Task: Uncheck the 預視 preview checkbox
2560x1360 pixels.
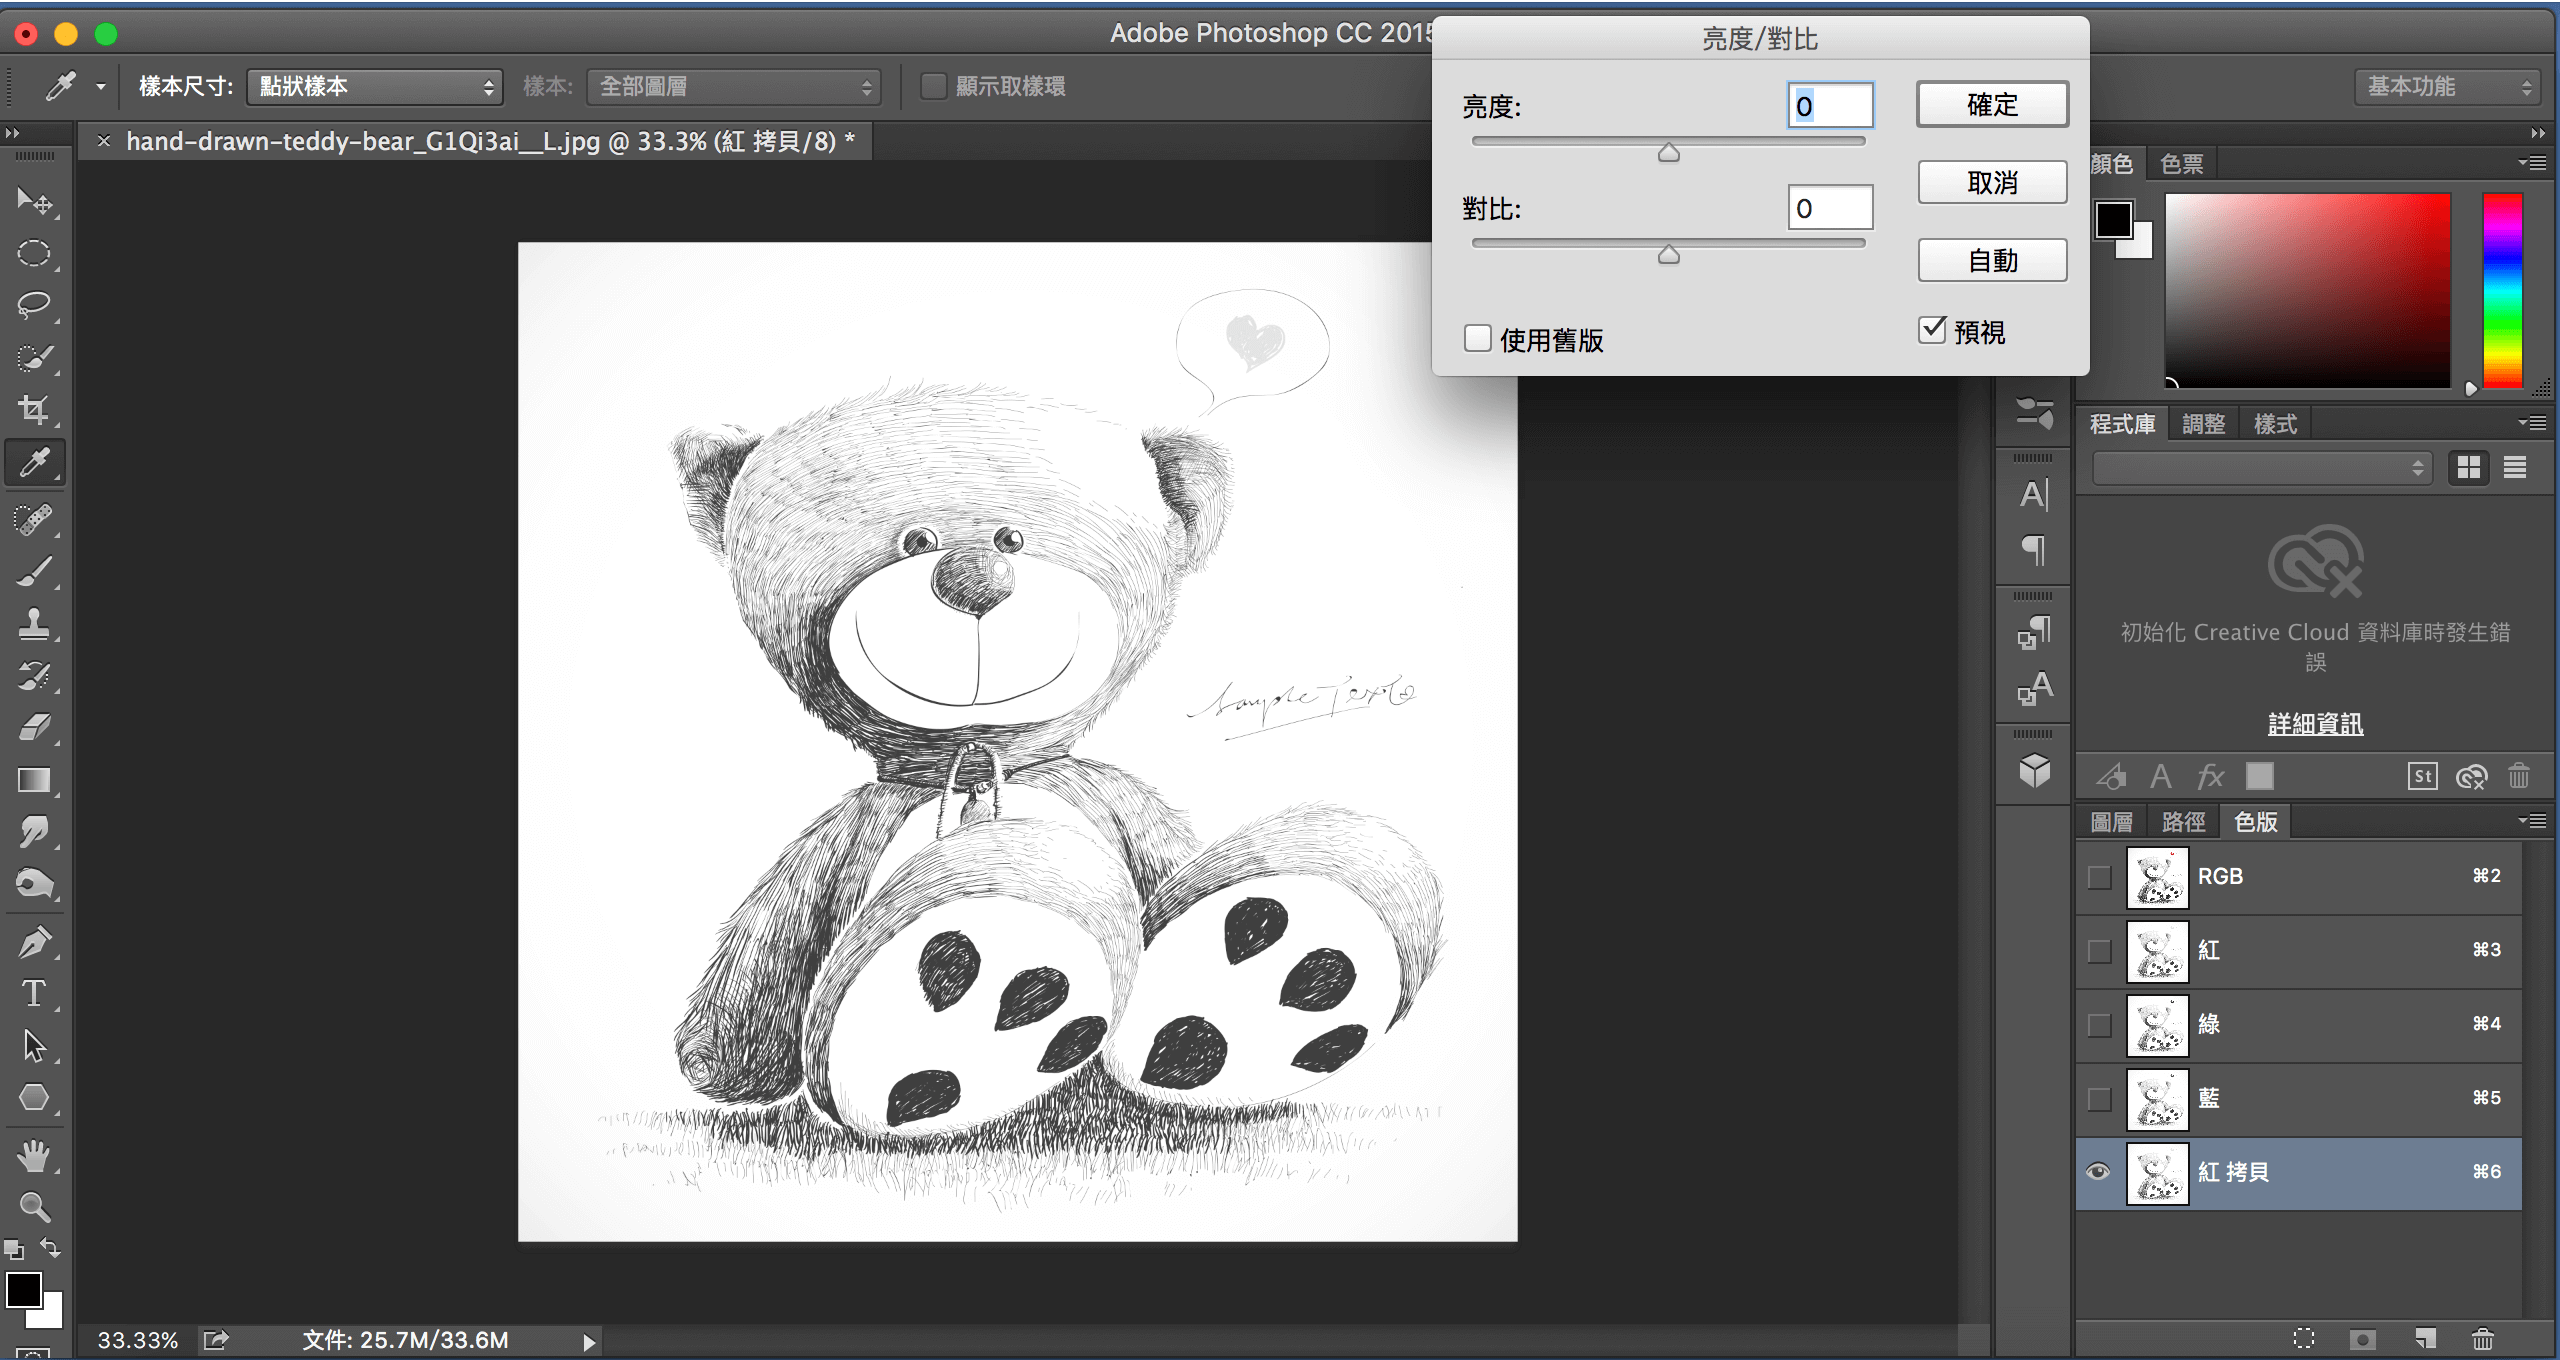Action: tap(1932, 331)
